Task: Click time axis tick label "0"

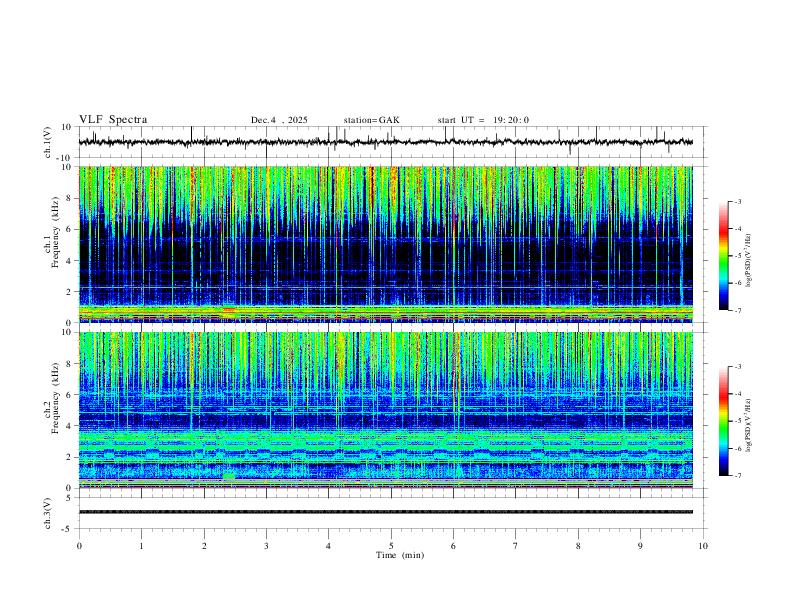Action: tap(79, 546)
